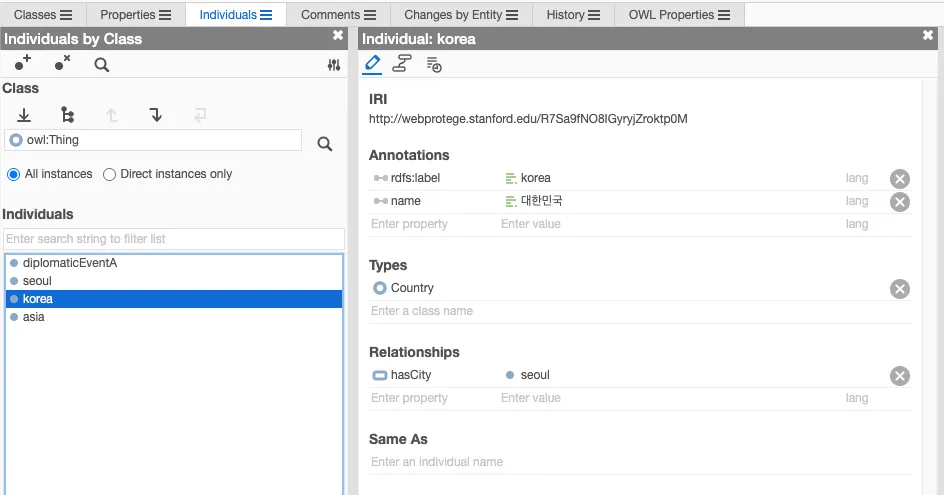944x495 pixels.
Task: Select diplomaticEventA in individuals list
Action: [x=174, y=263]
